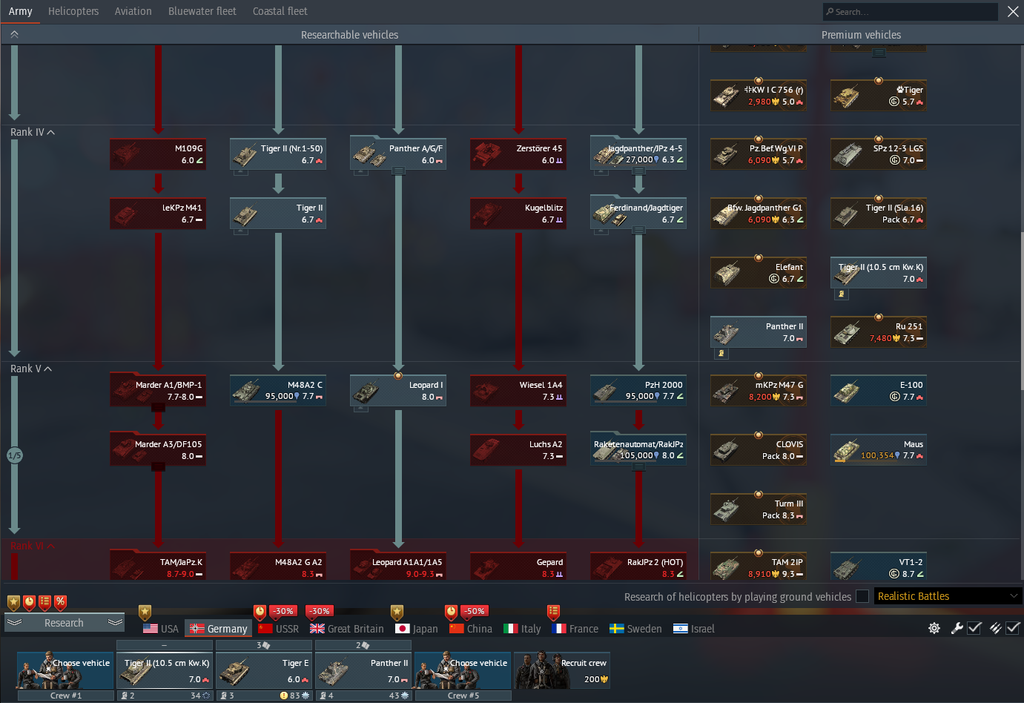Select the KW I C 756 (r) icon

coord(758,95)
